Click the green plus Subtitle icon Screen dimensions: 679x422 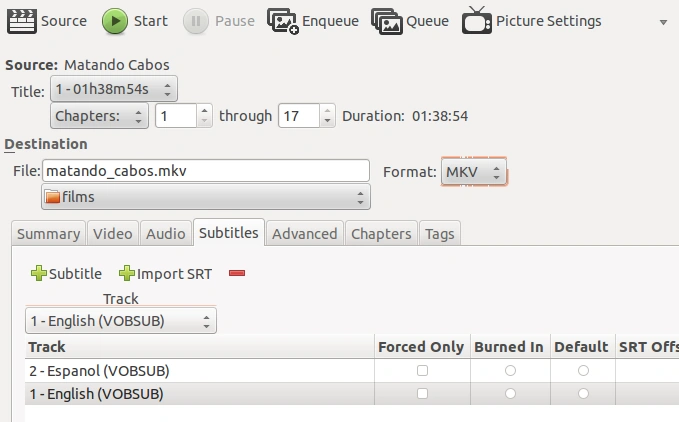[x=39, y=274]
